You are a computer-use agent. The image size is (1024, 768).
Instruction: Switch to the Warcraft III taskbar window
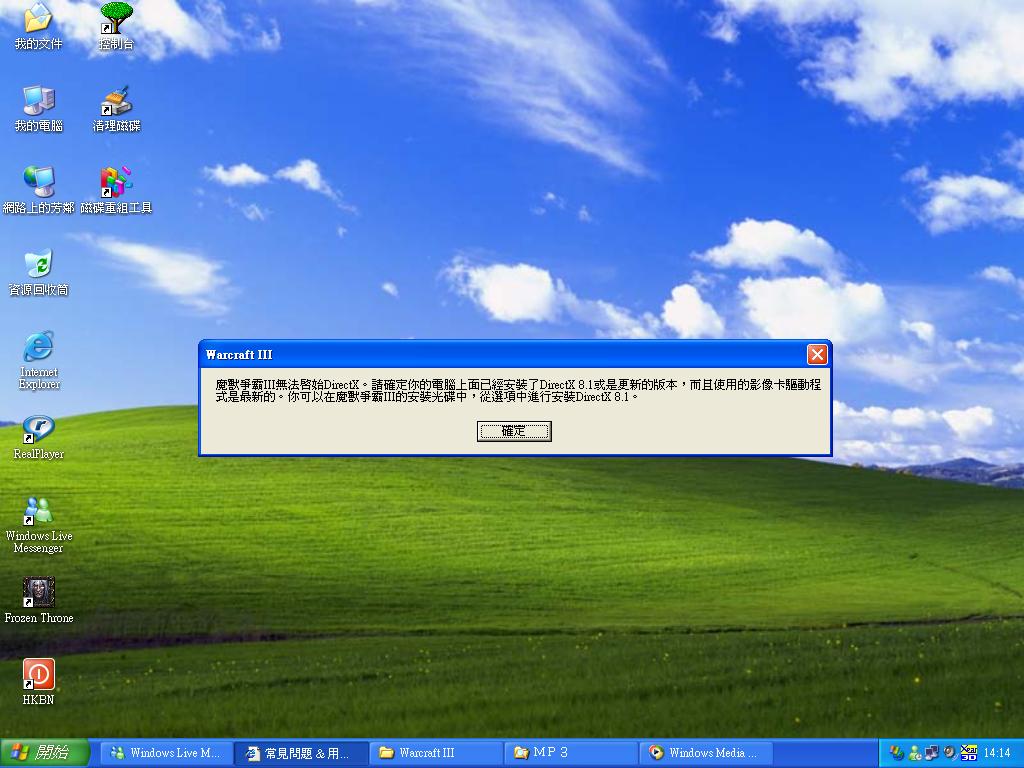pyautogui.click(x=435, y=753)
